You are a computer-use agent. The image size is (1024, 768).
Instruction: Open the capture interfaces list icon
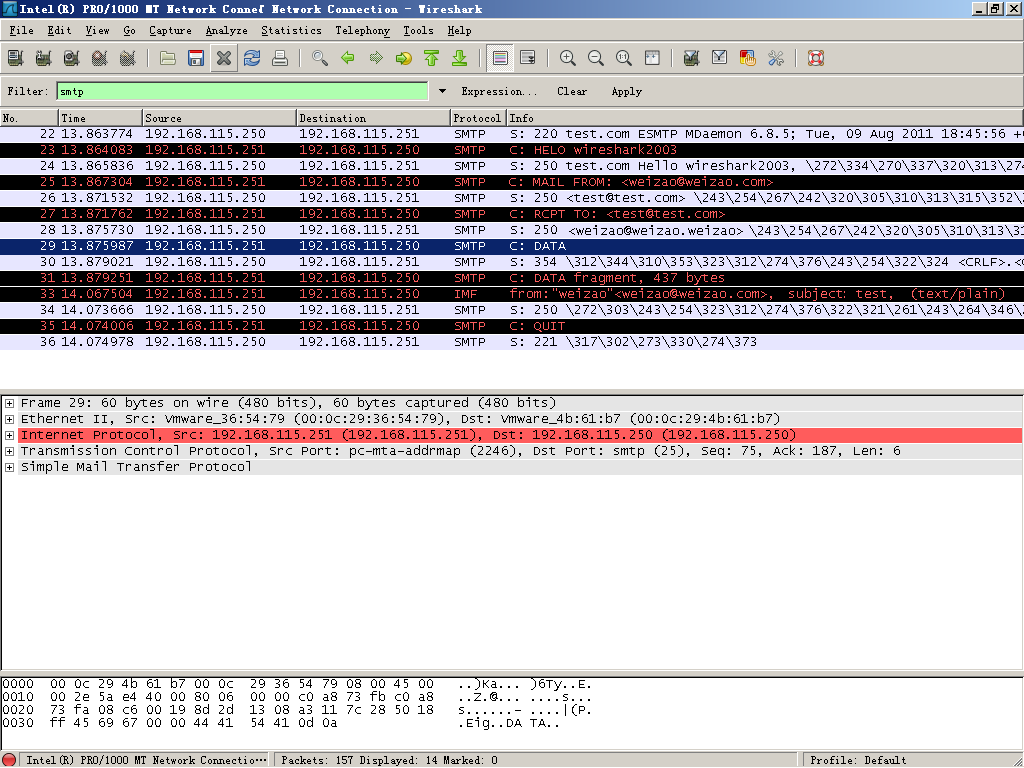(x=16, y=58)
